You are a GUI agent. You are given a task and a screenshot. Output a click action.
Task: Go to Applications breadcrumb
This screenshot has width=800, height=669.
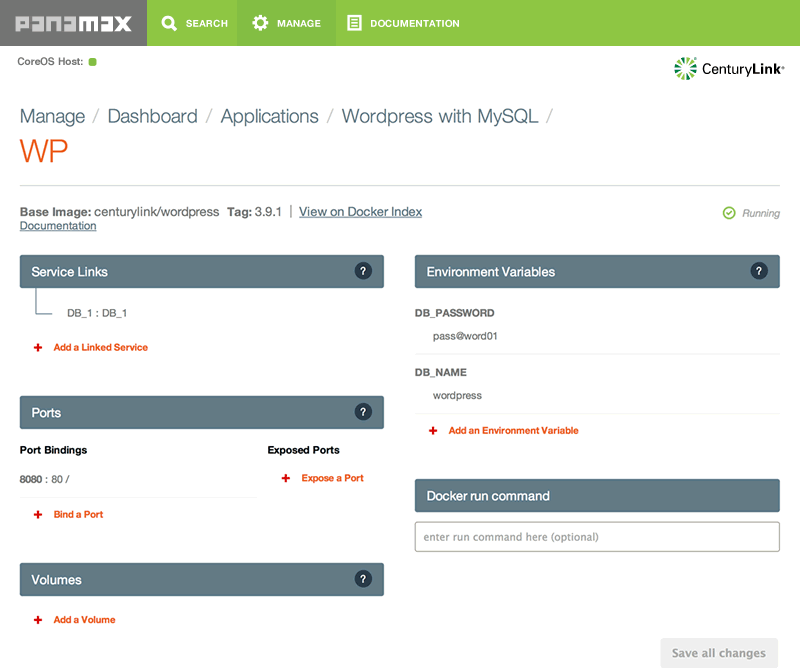click(269, 116)
